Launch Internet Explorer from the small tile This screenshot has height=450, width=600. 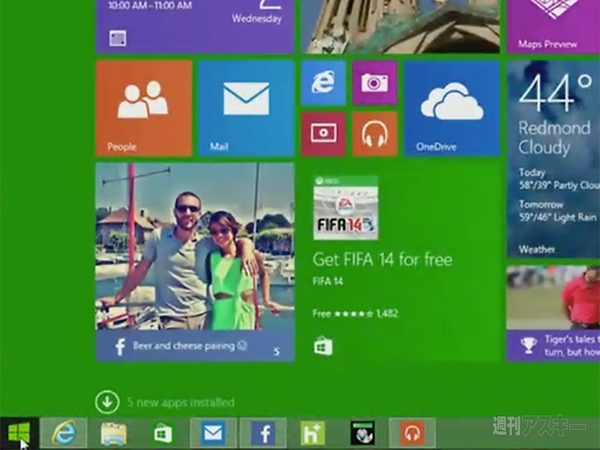(323, 83)
